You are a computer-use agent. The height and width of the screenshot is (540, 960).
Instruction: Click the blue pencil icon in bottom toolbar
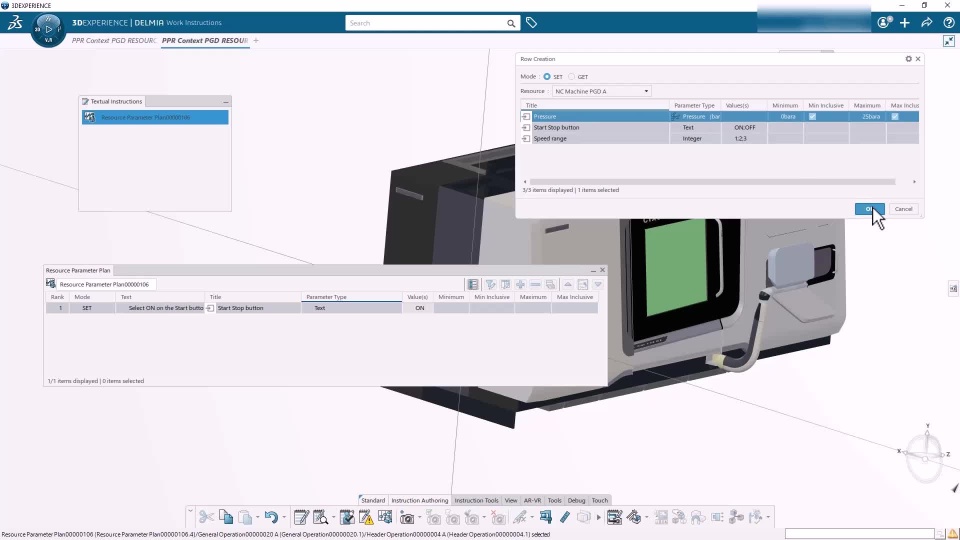pyautogui.click(x=564, y=517)
